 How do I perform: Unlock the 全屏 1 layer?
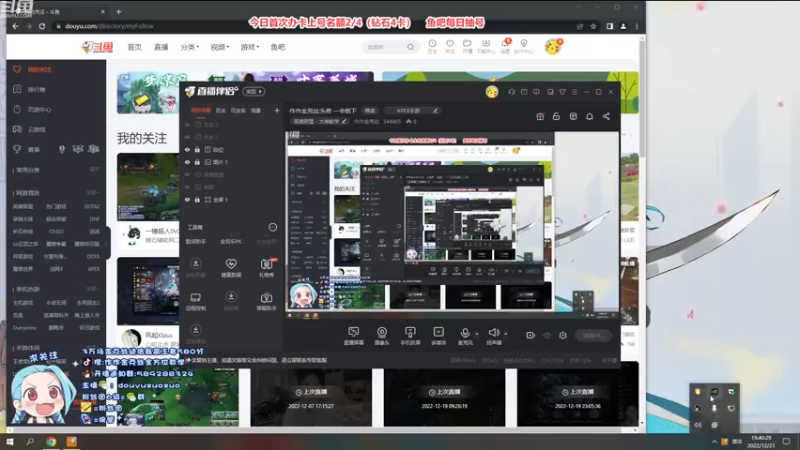click(x=197, y=200)
